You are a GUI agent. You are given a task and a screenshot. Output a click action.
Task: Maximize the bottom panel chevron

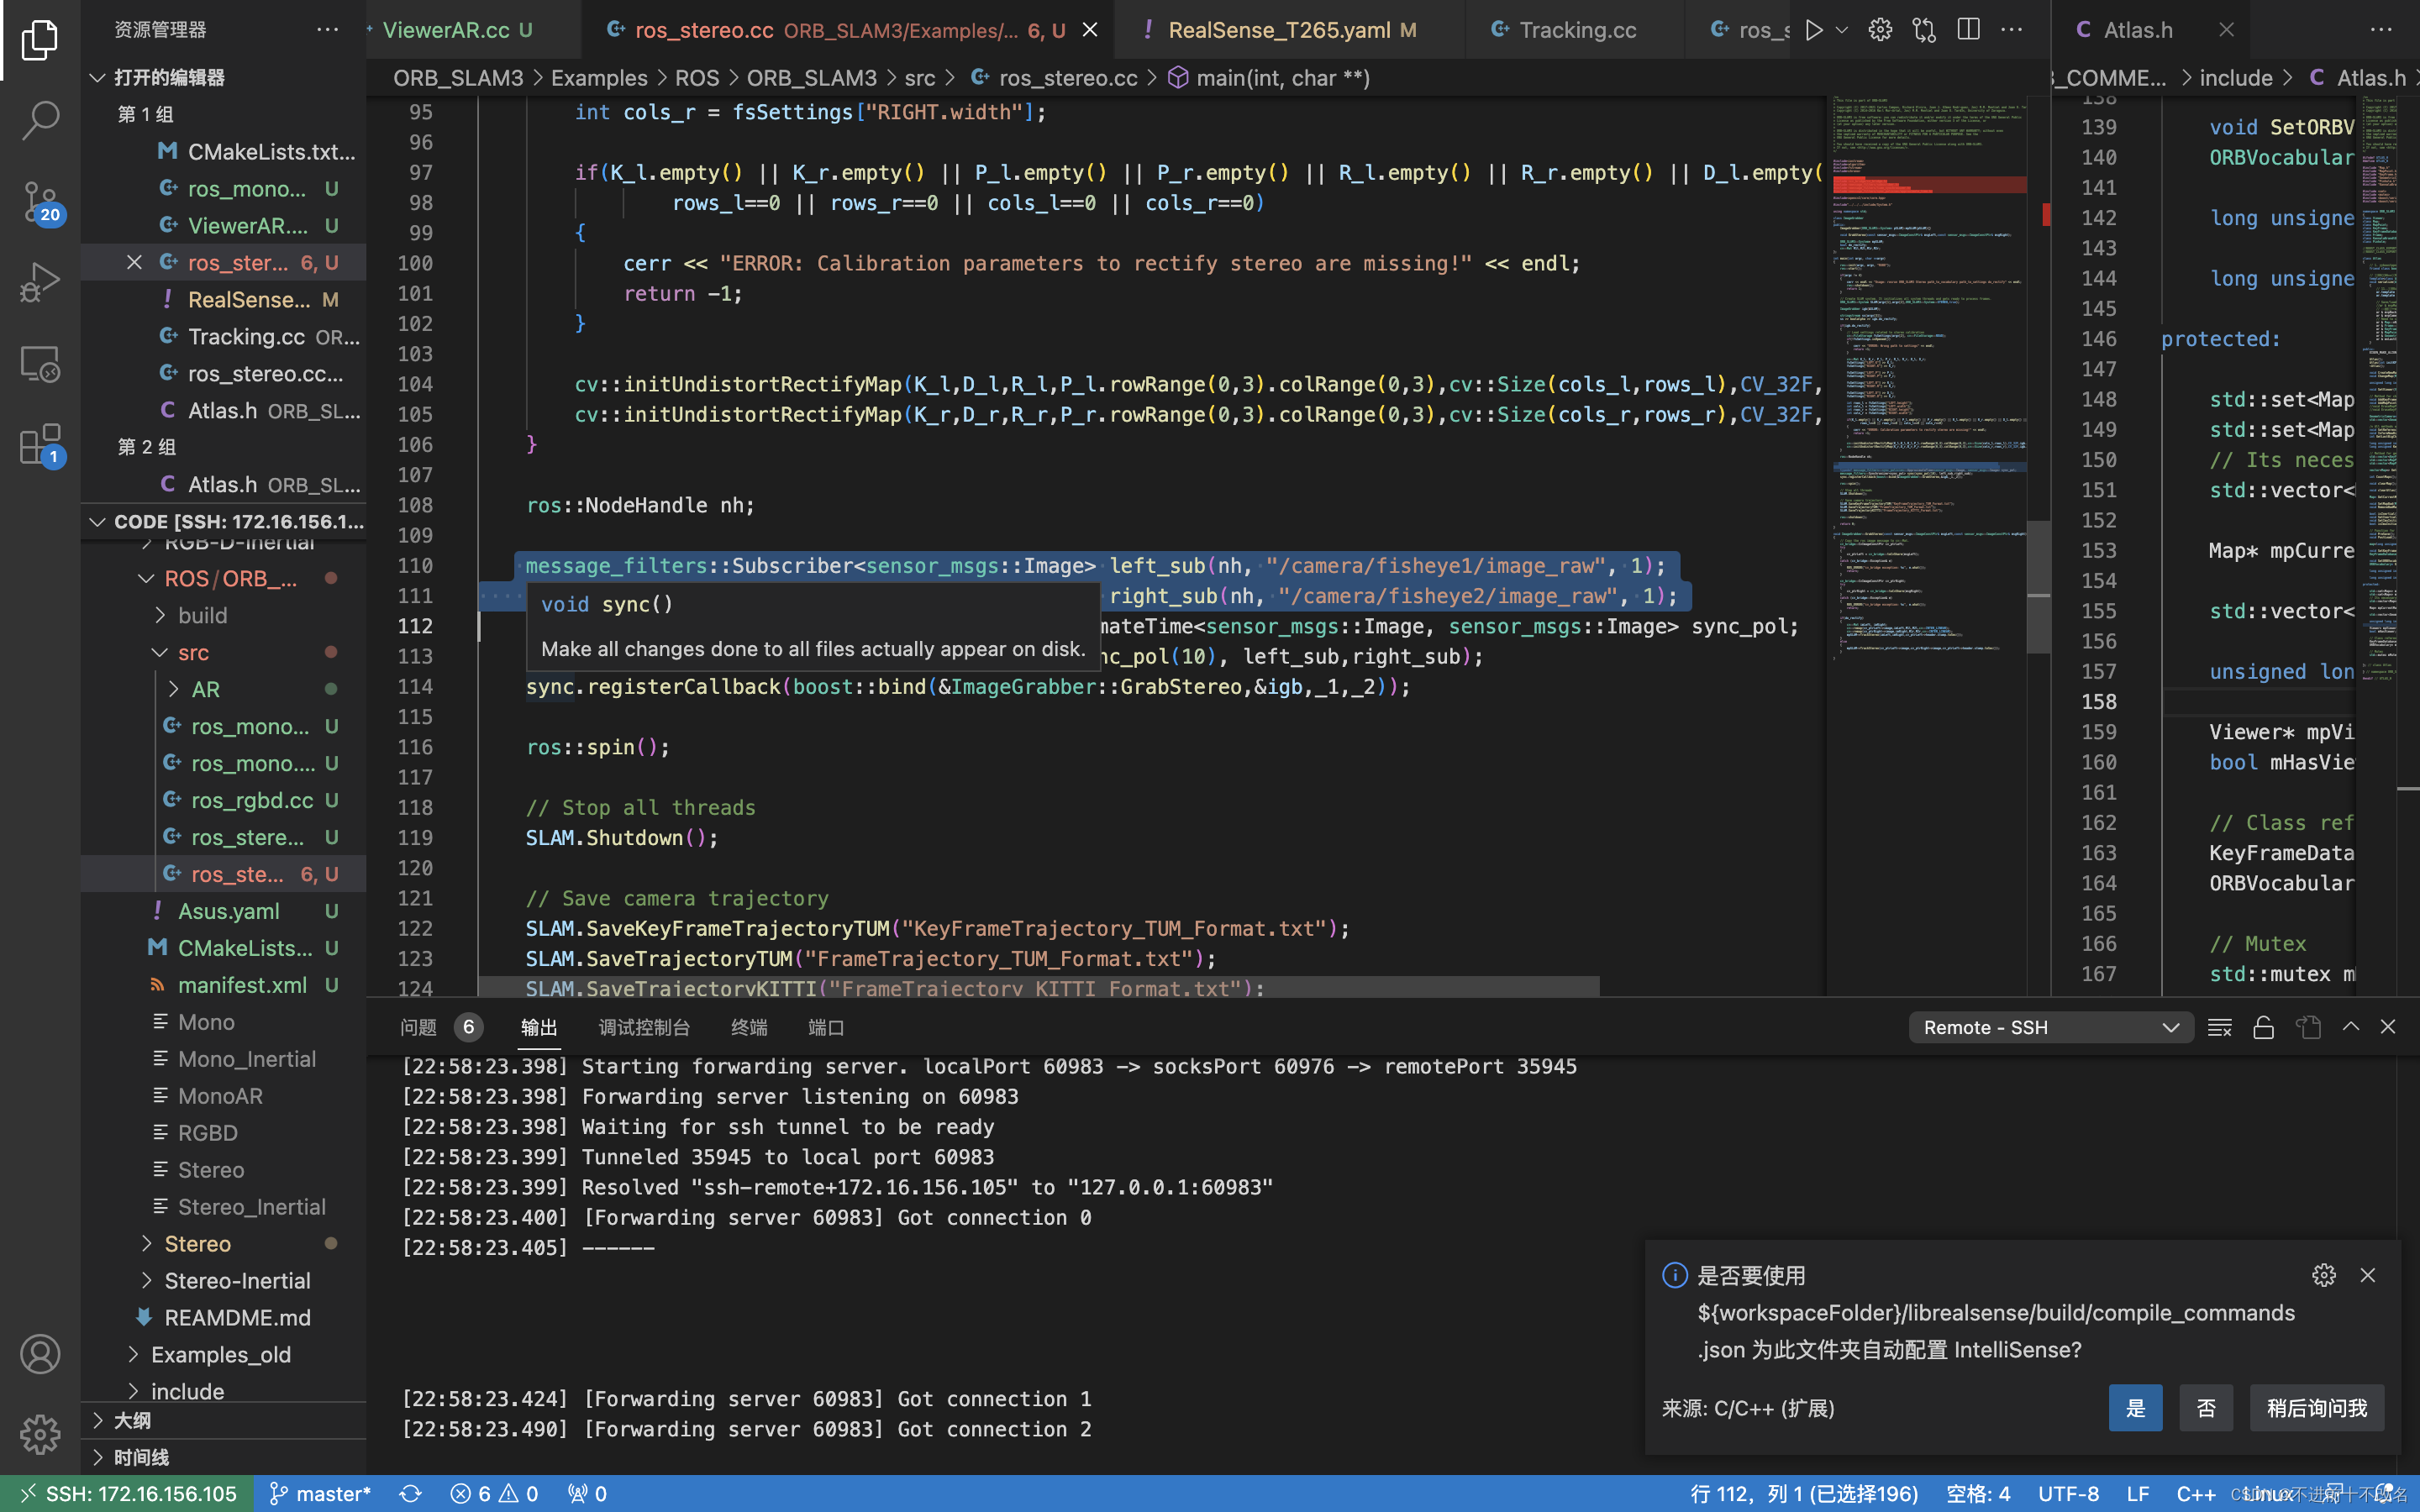2351,1027
